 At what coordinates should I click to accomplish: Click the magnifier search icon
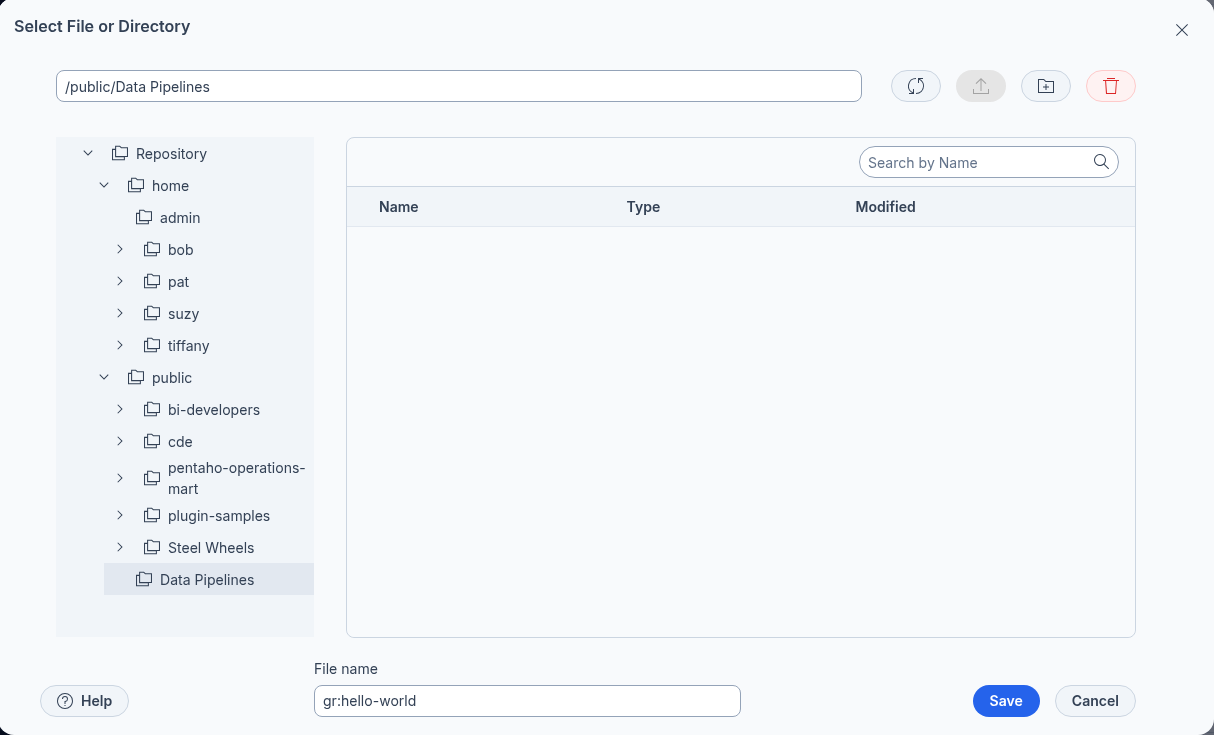[x=1101, y=162]
